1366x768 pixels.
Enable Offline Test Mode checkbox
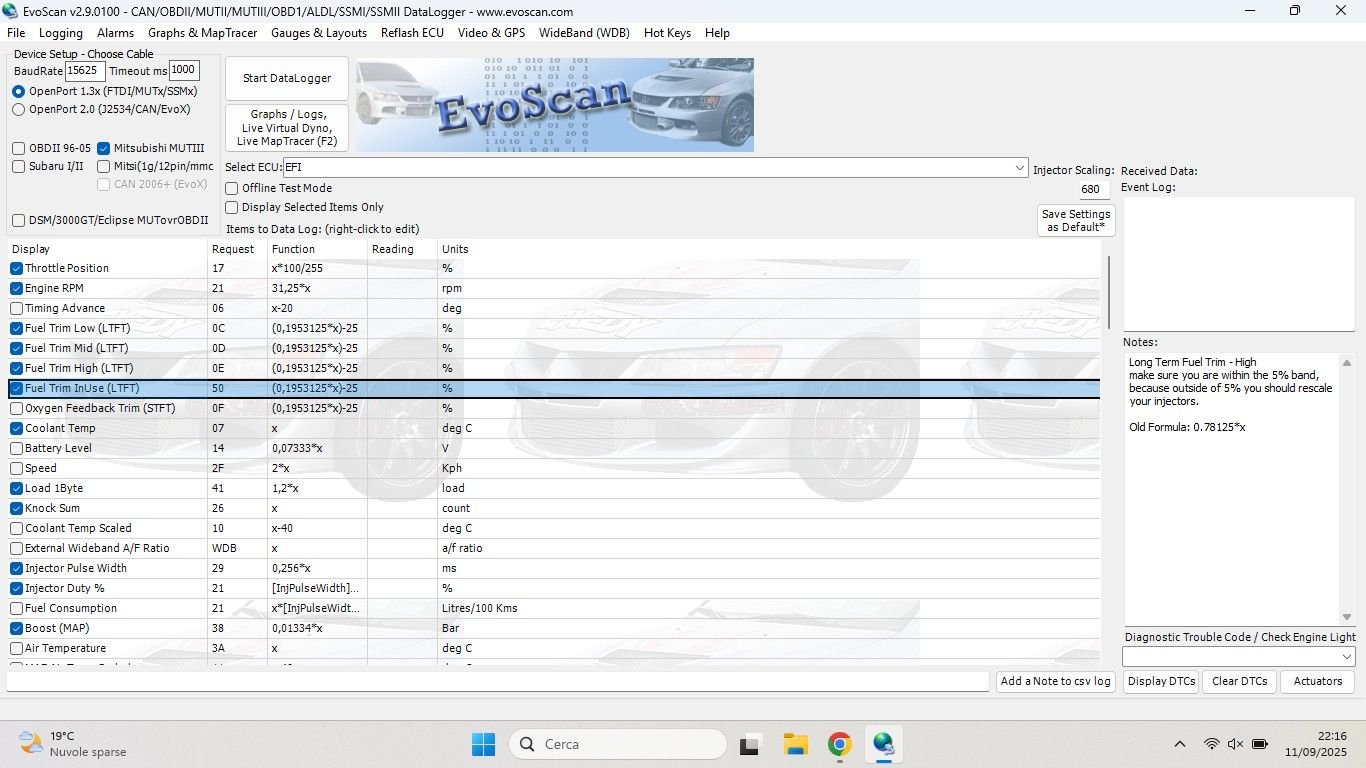232,188
